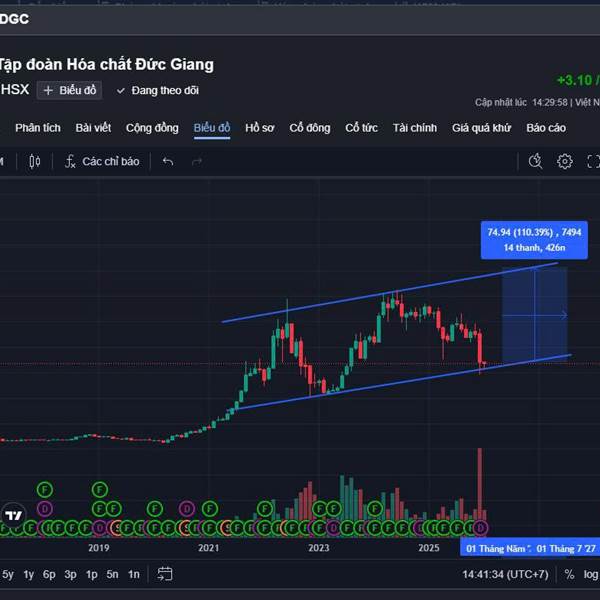Open indicators via Các chỉ báo
Screen dimensions: 600x600
tap(102, 162)
